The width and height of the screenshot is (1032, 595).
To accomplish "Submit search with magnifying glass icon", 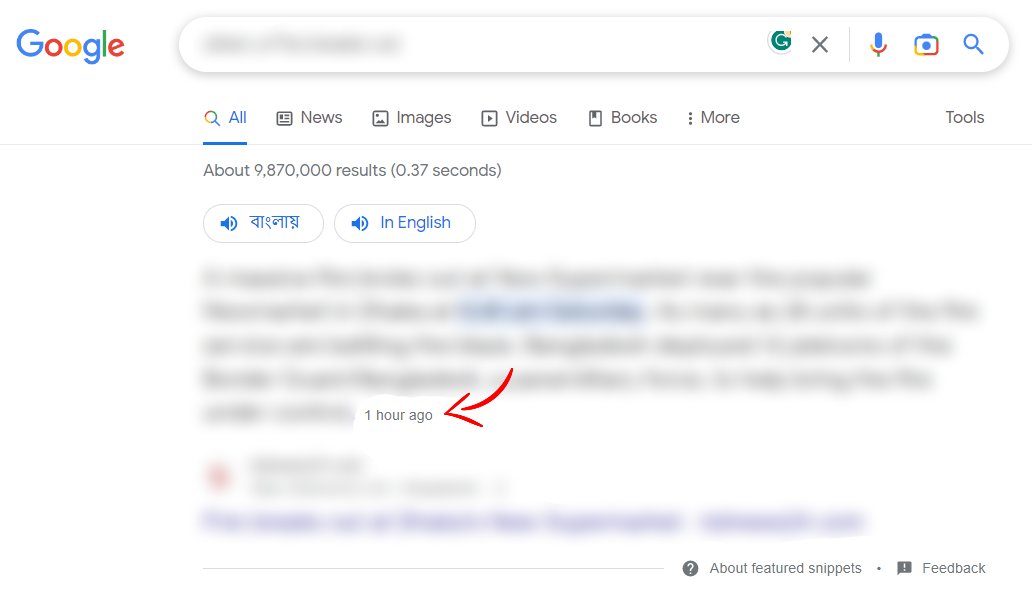I will click(x=973, y=44).
